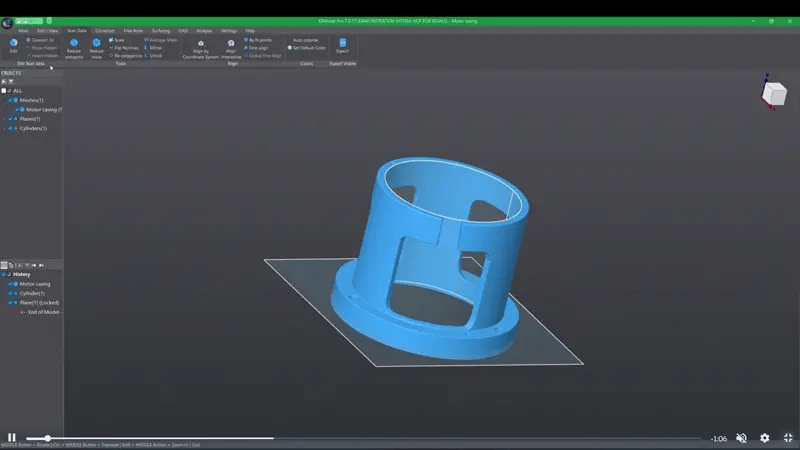Toggle the Planes(1) checkbox
The width and height of the screenshot is (800, 450).
point(10,119)
